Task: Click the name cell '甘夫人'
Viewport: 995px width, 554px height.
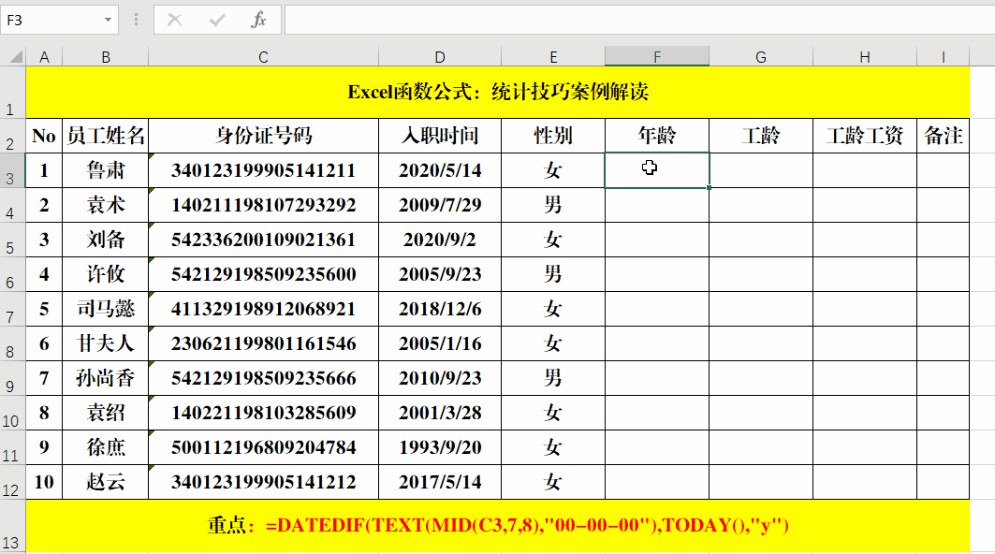Action: [105, 343]
